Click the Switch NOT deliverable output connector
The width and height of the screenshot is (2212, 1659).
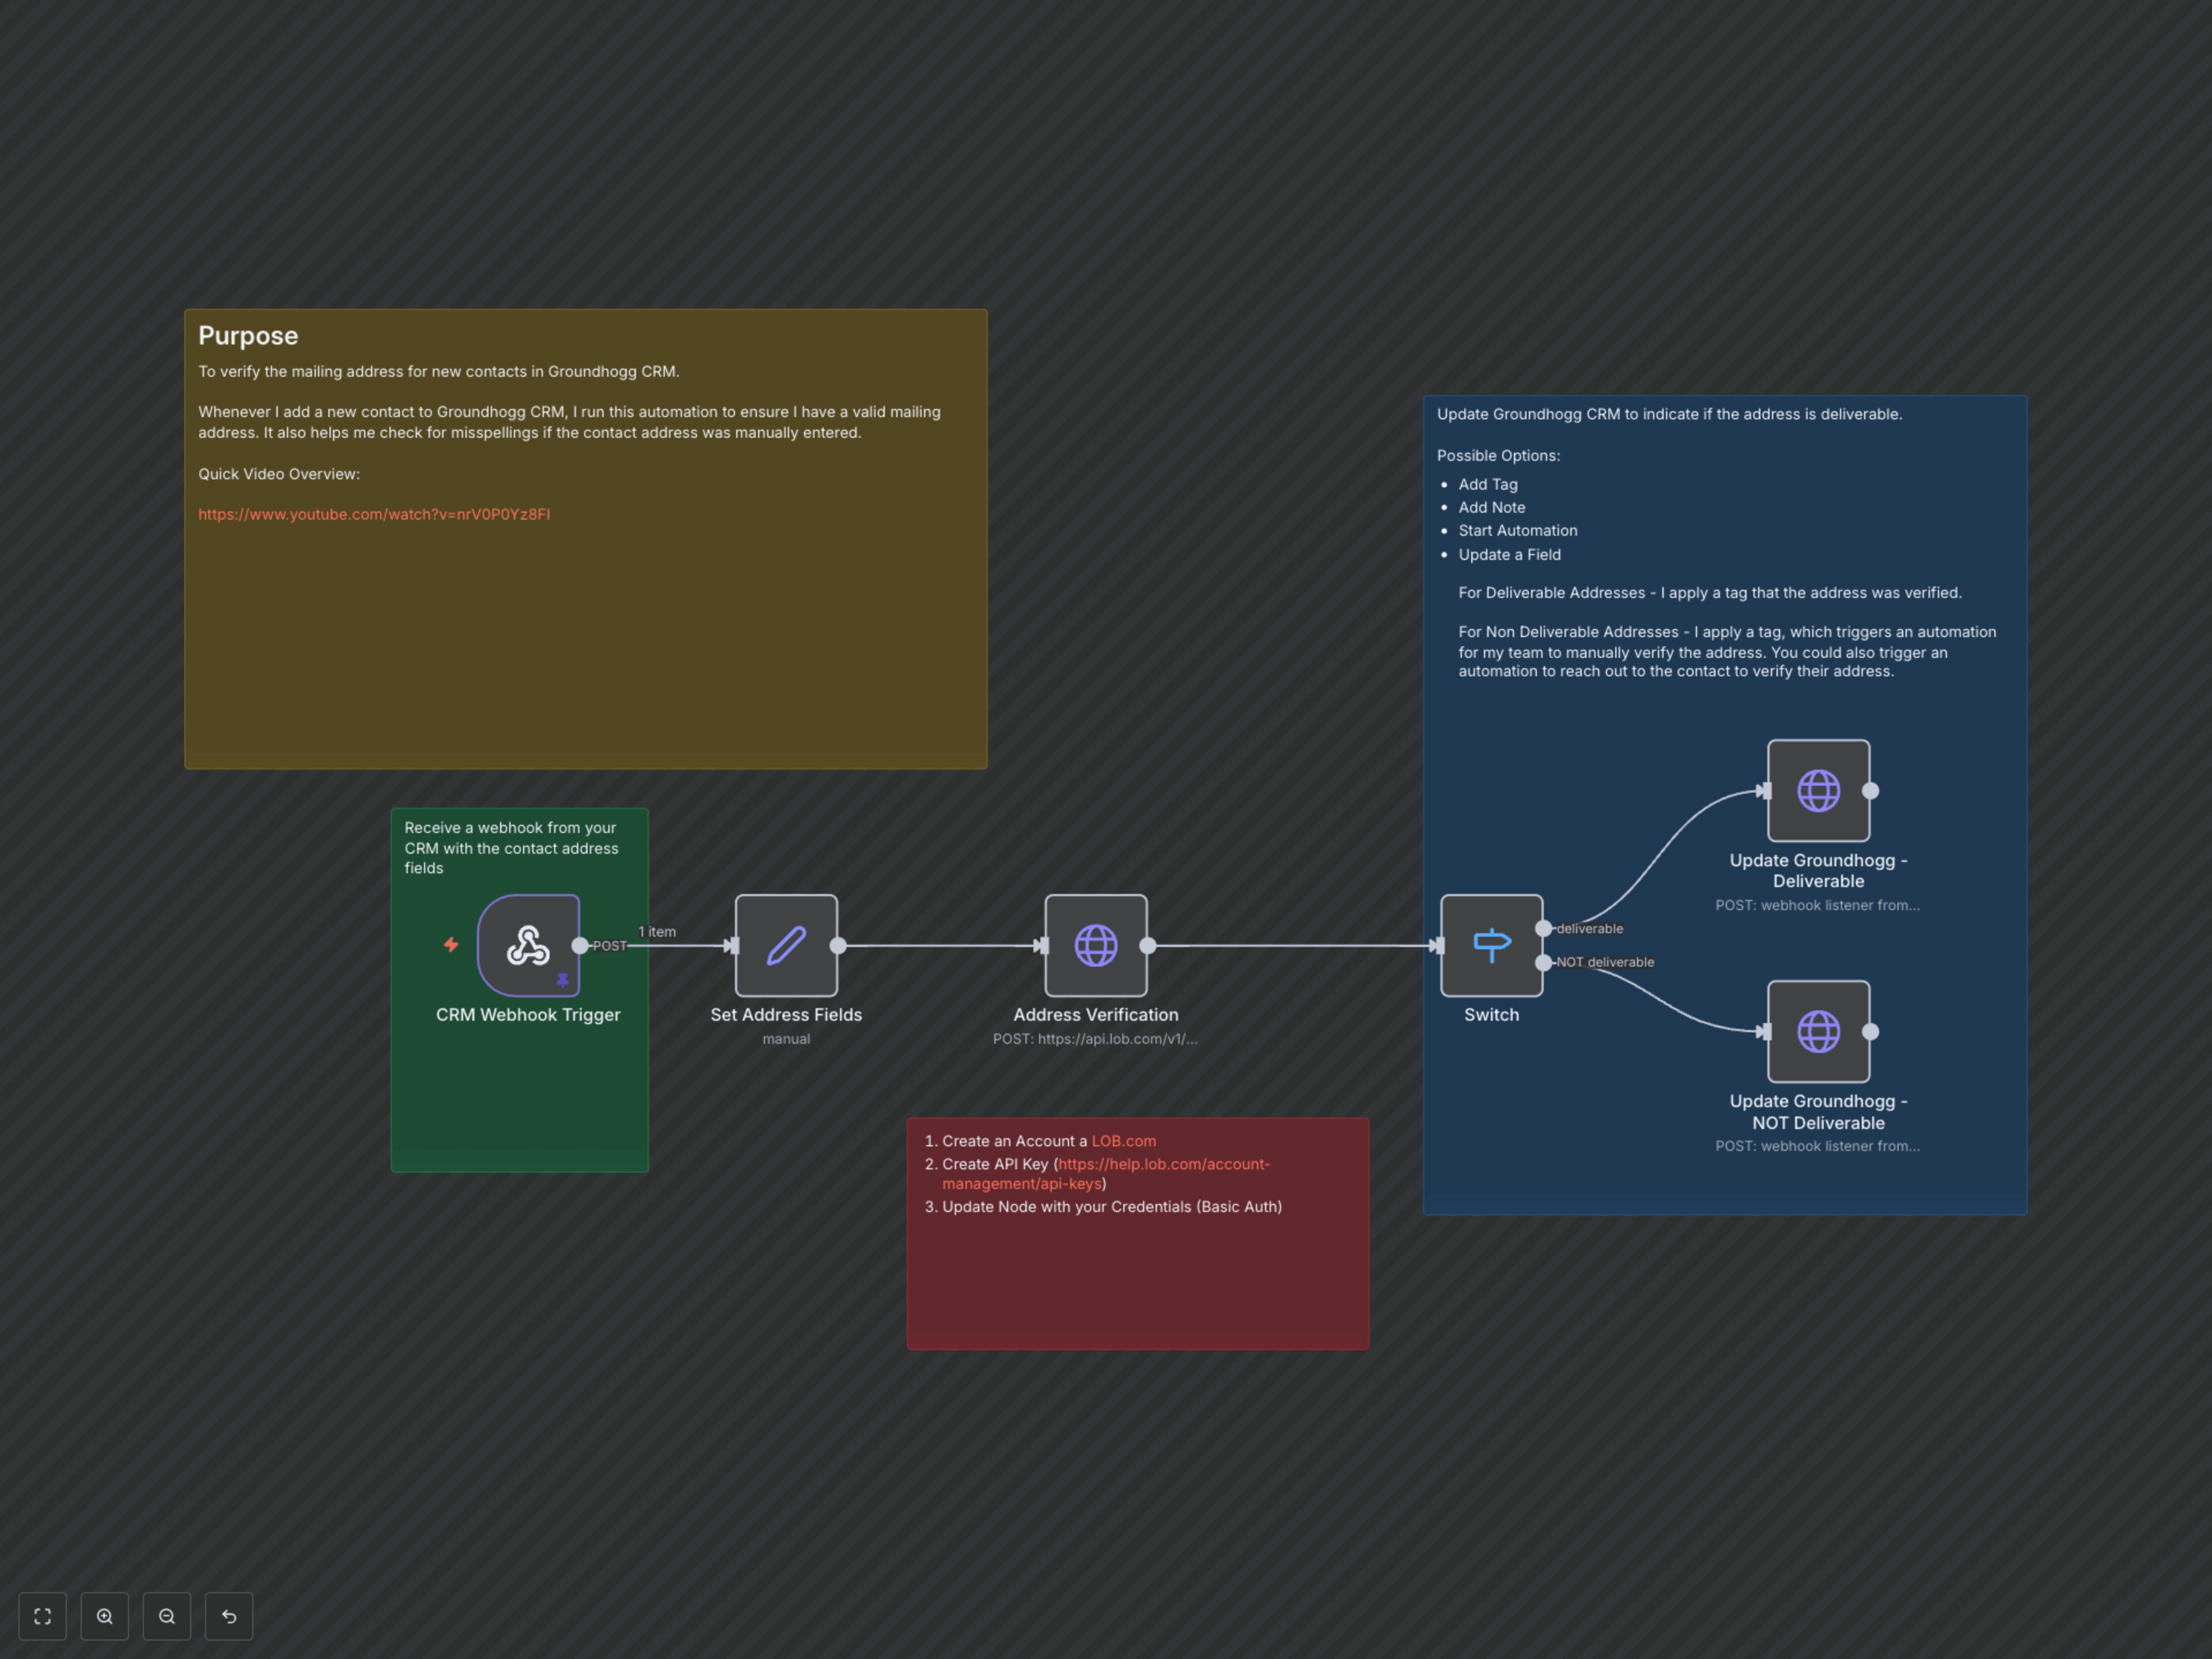pyautogui.click(x=1543, y=962)
